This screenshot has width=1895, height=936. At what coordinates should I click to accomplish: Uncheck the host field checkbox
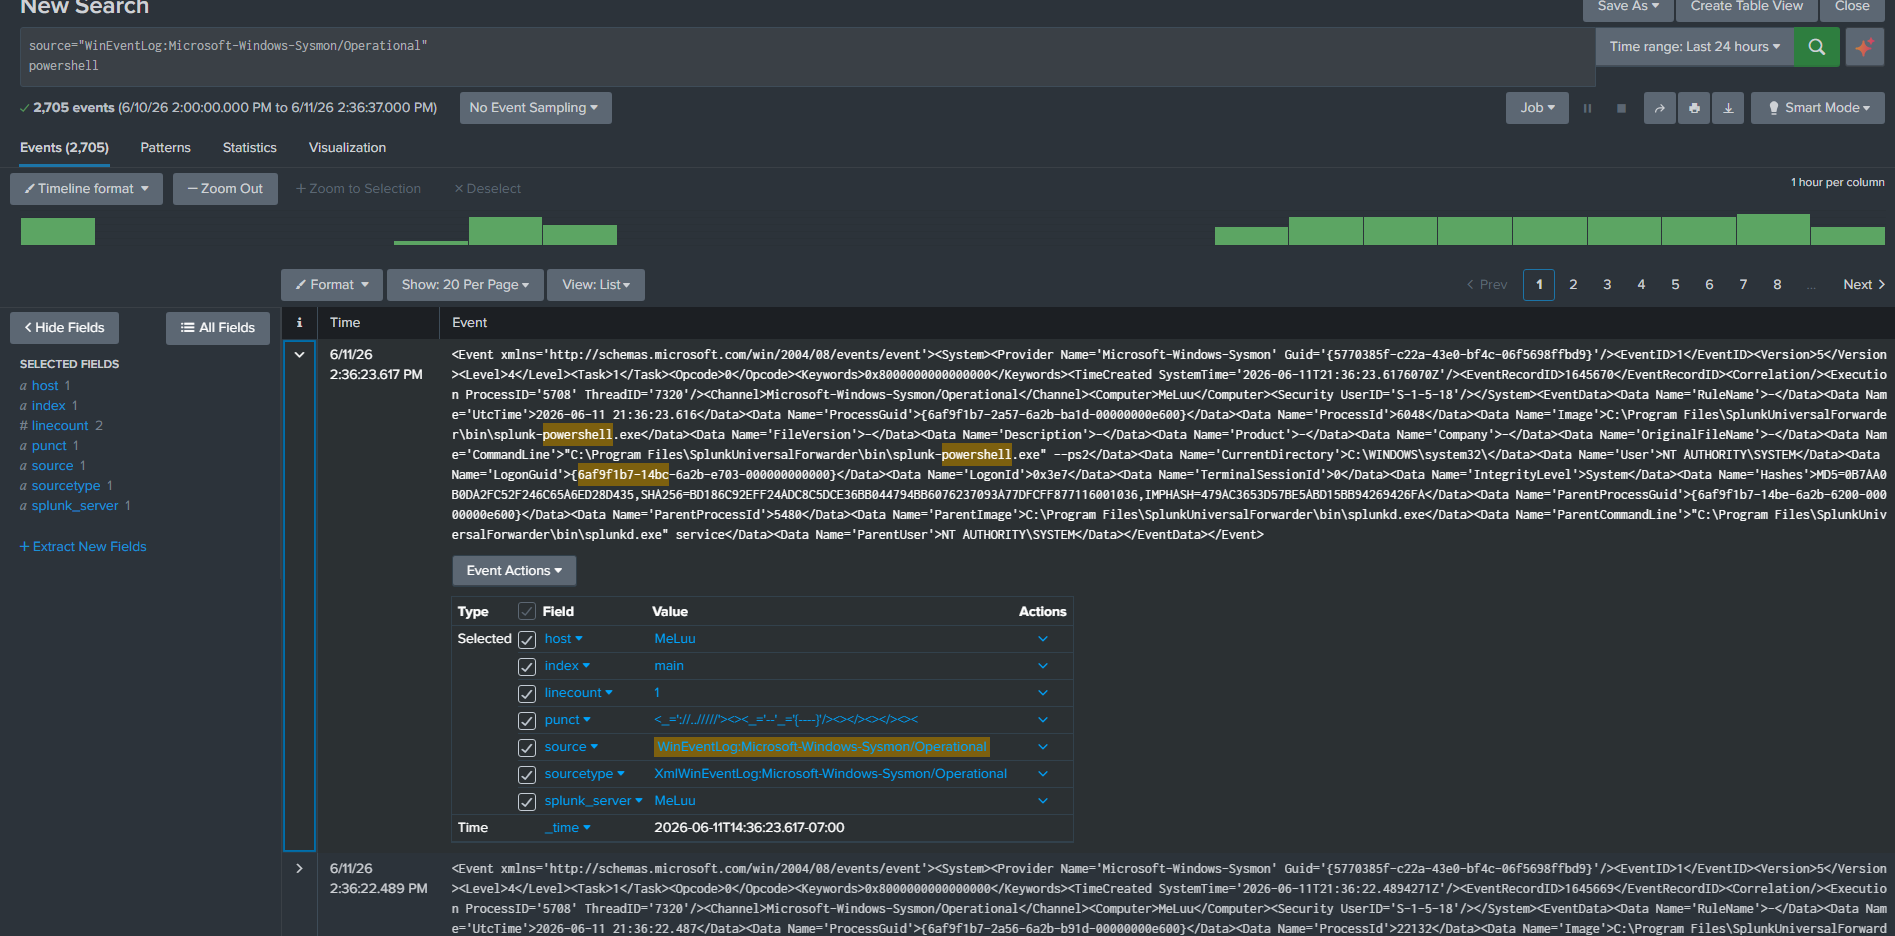pyautogui.click(x=527, y=640)
